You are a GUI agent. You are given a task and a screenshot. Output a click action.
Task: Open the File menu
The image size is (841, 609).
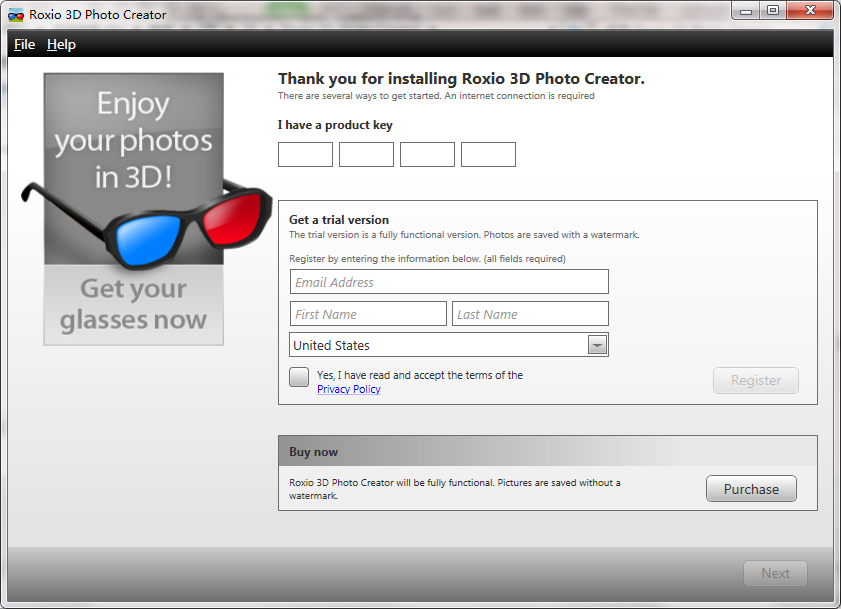pos(24,45)
